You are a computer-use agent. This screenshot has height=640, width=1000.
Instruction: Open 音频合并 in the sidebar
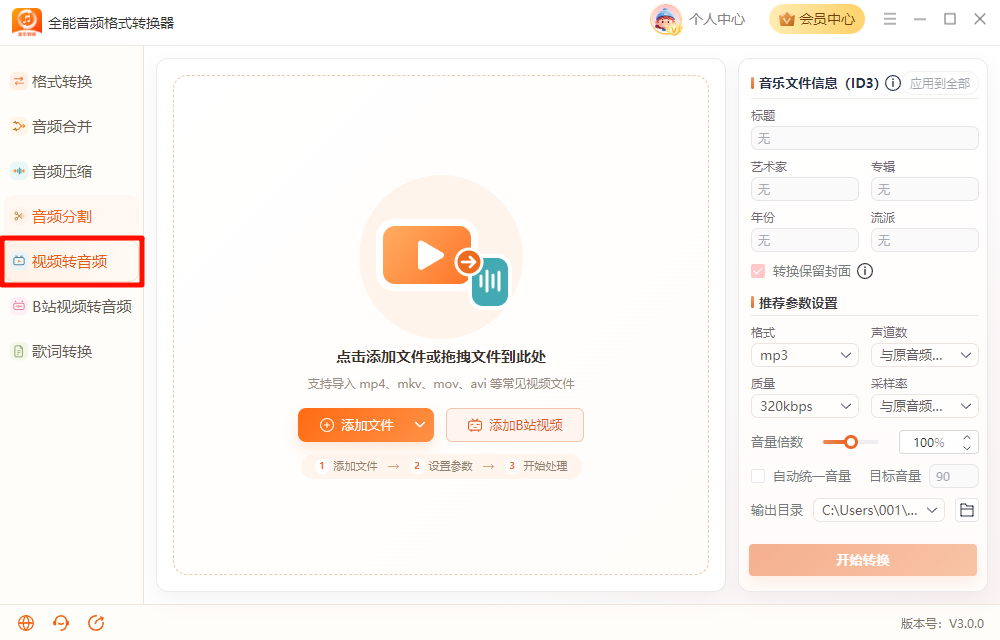[71, 126]
